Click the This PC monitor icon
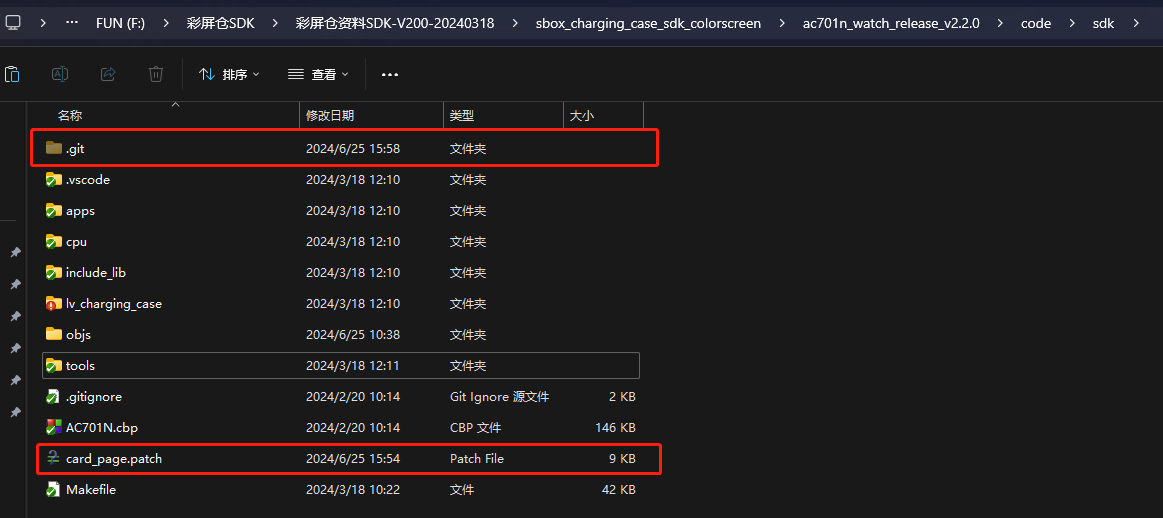The height and width of the screenshot is (518, 1163). (13, 23)
